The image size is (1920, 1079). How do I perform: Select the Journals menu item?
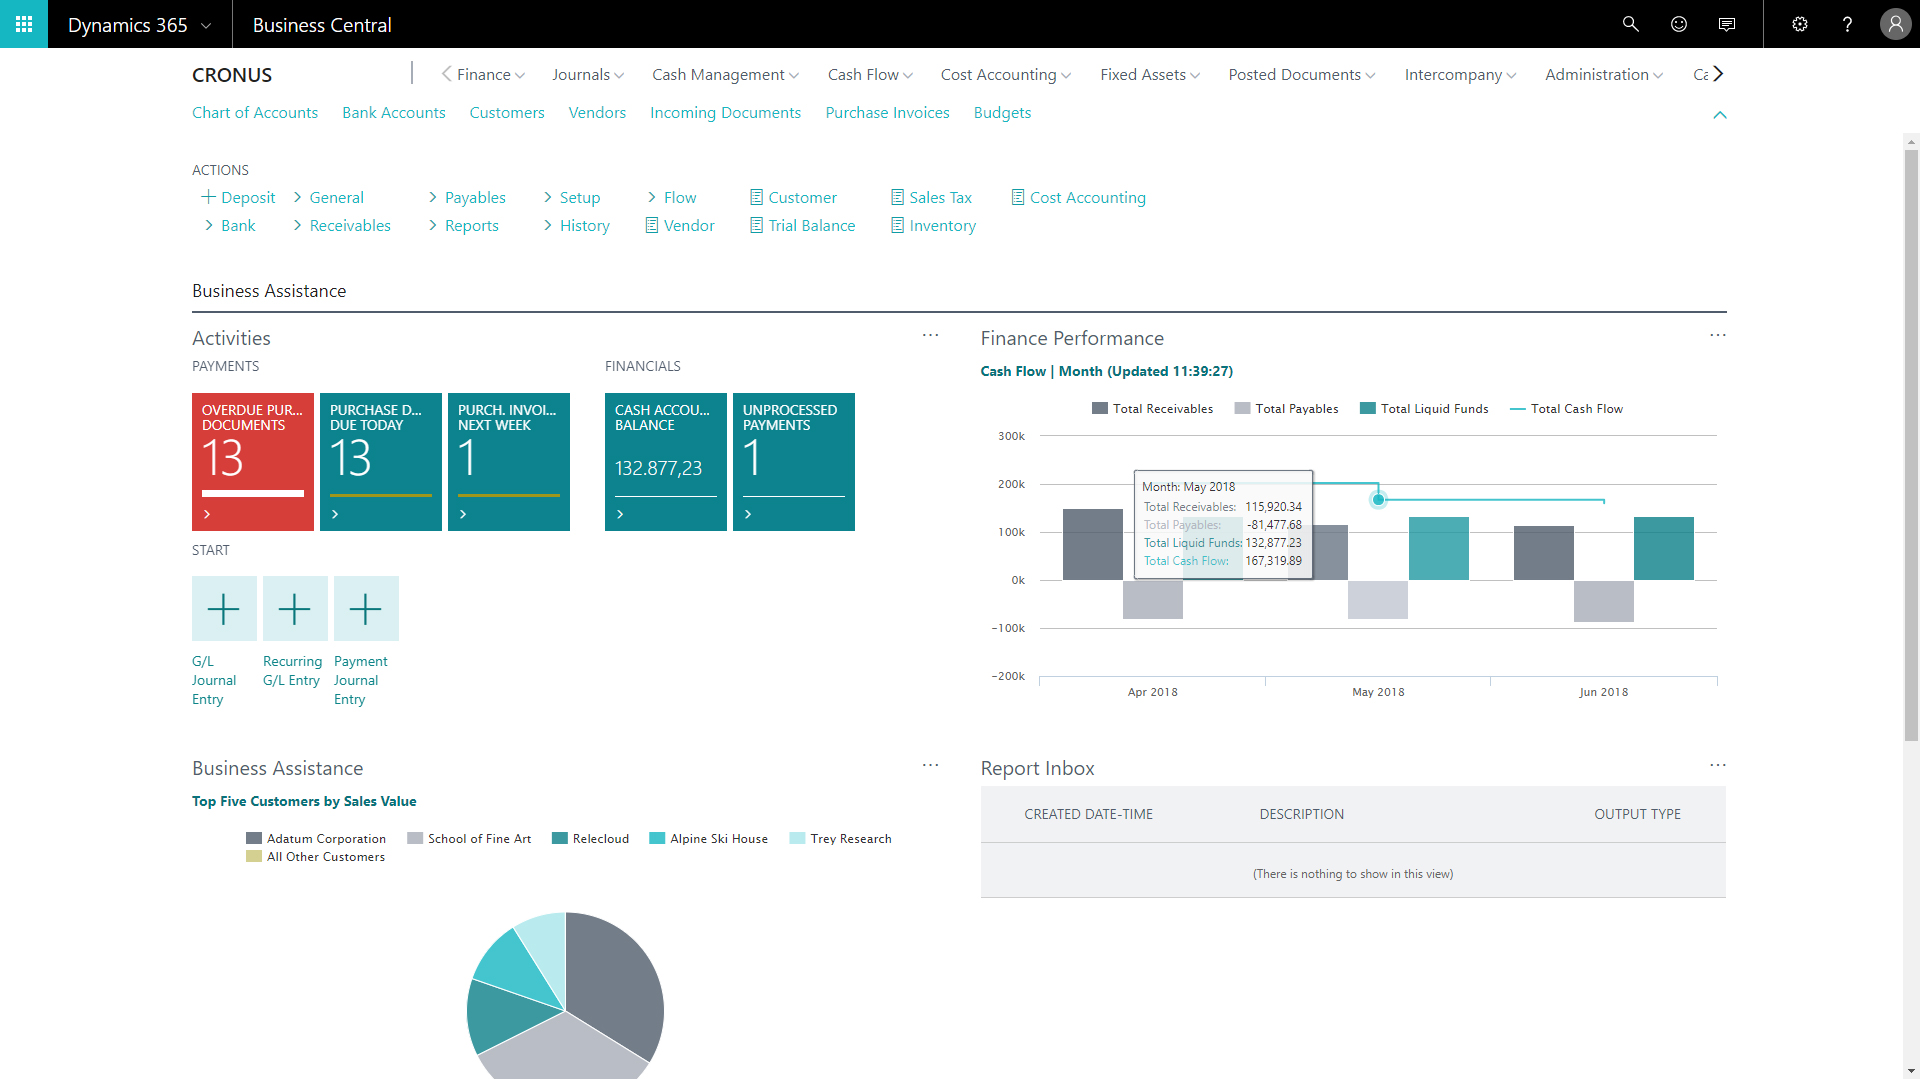pyautogui.click(x=587, y=74)
